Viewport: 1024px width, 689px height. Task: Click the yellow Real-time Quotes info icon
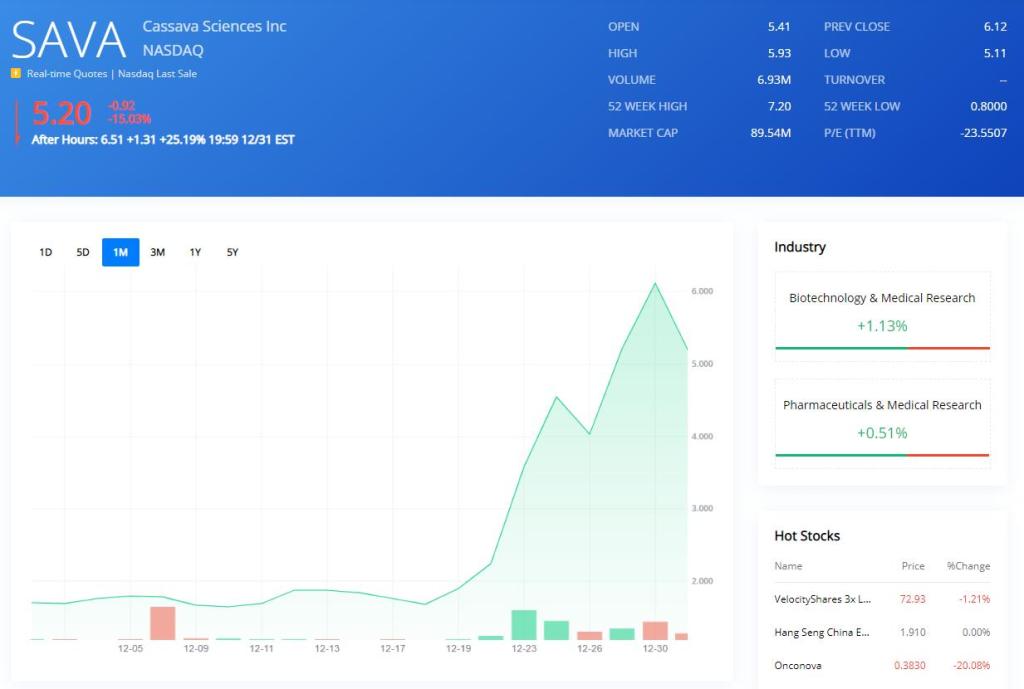[16, 73]
